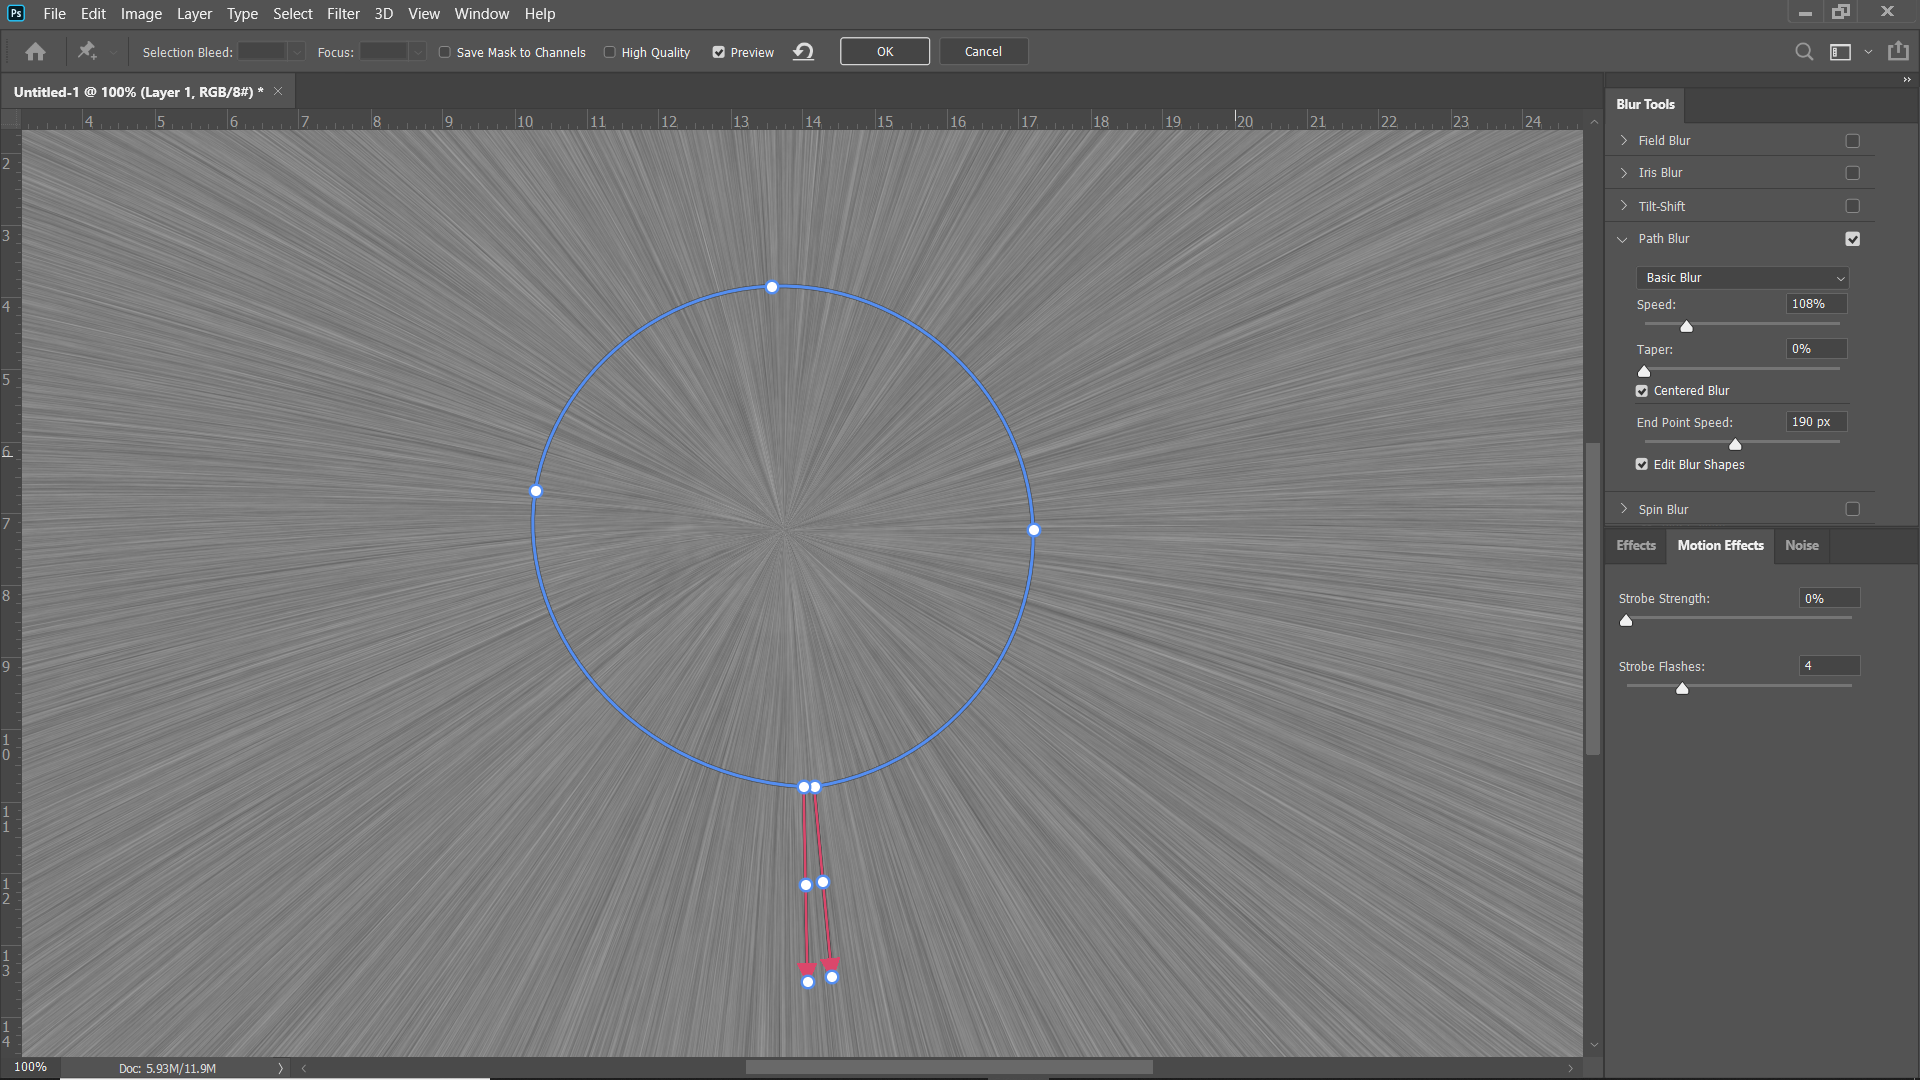Click the pin tool icon in options bar
This screenshot has width=1920, height=1080.
[87, 51]
